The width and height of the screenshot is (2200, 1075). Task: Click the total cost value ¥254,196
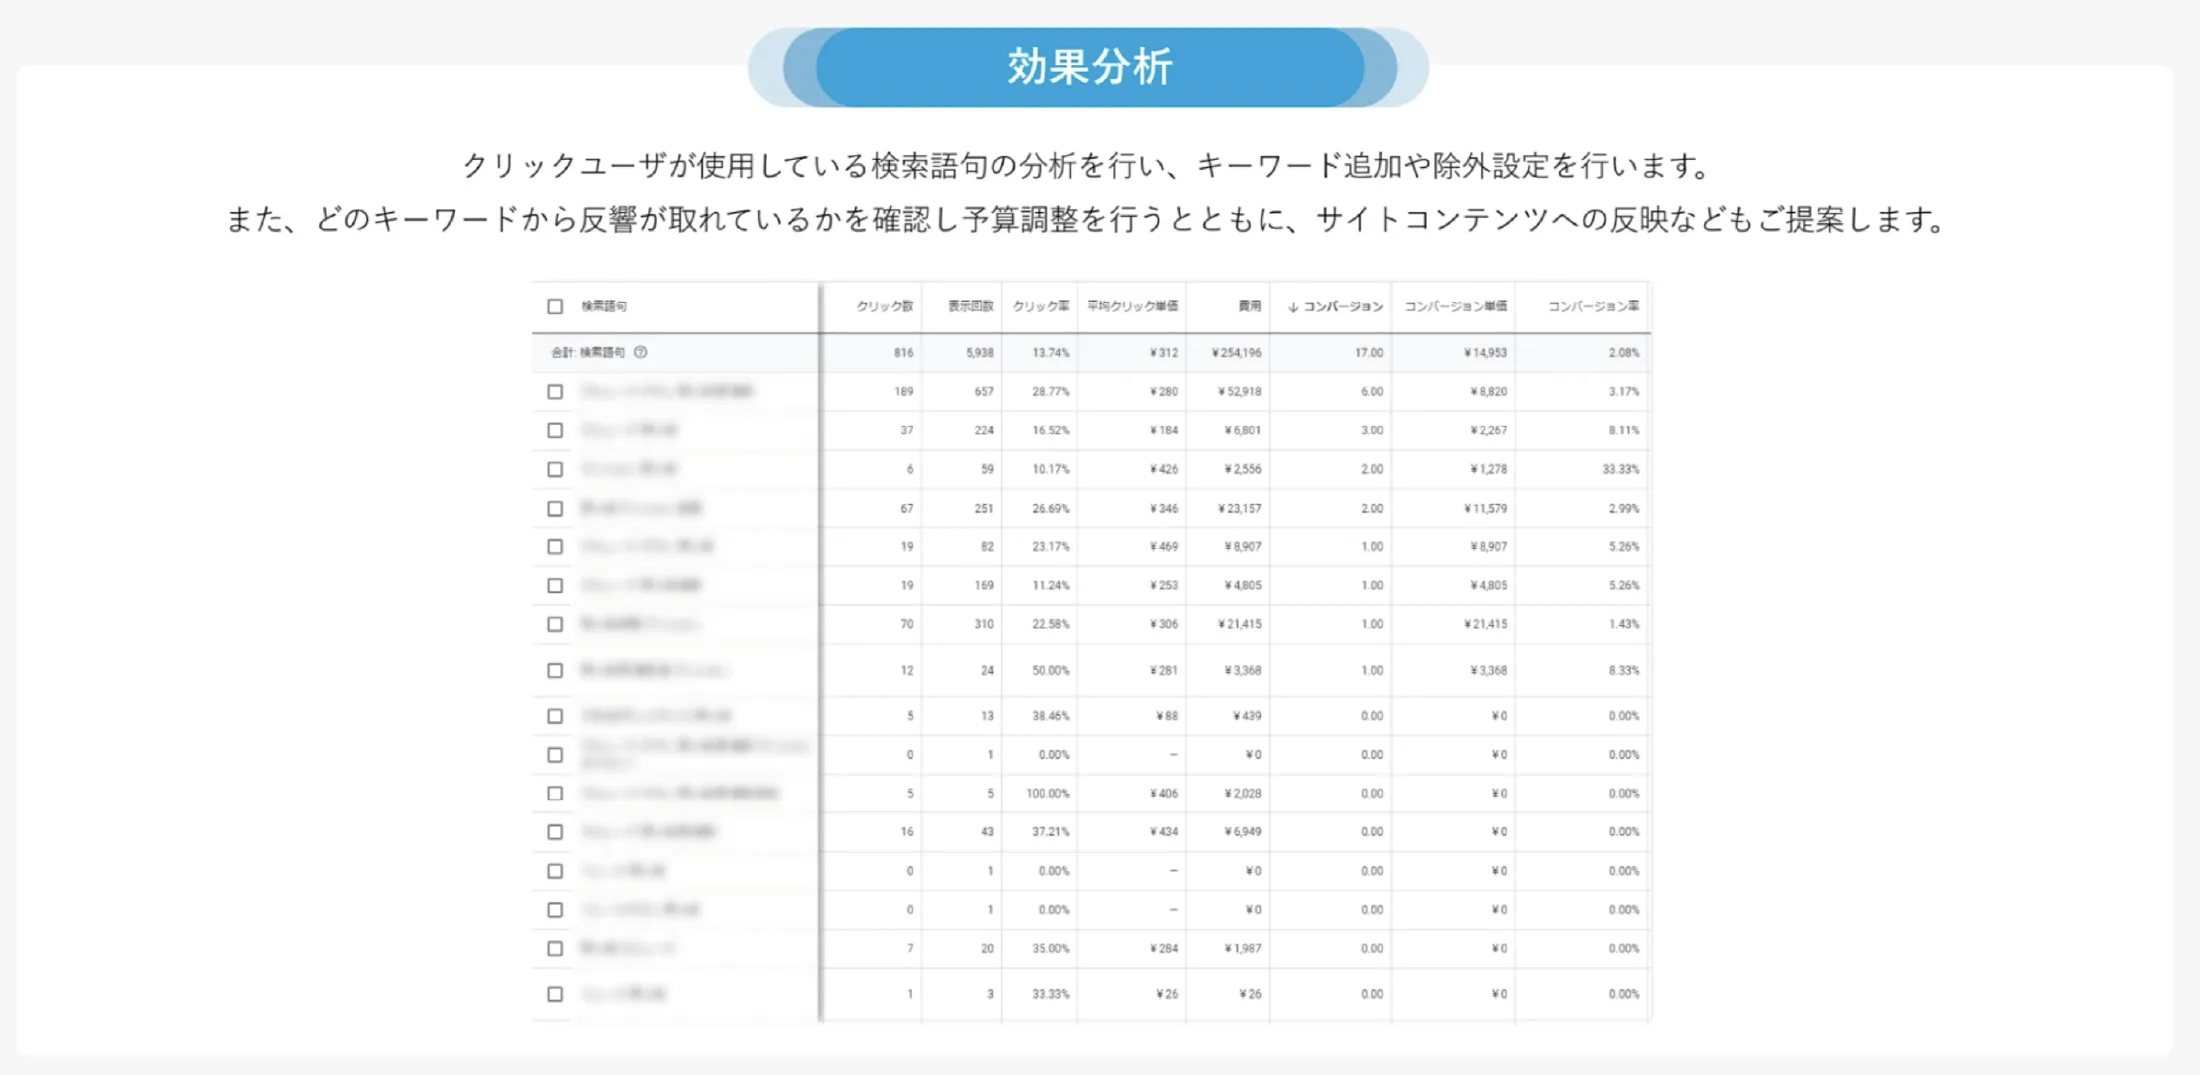(x=1236, y=353)
